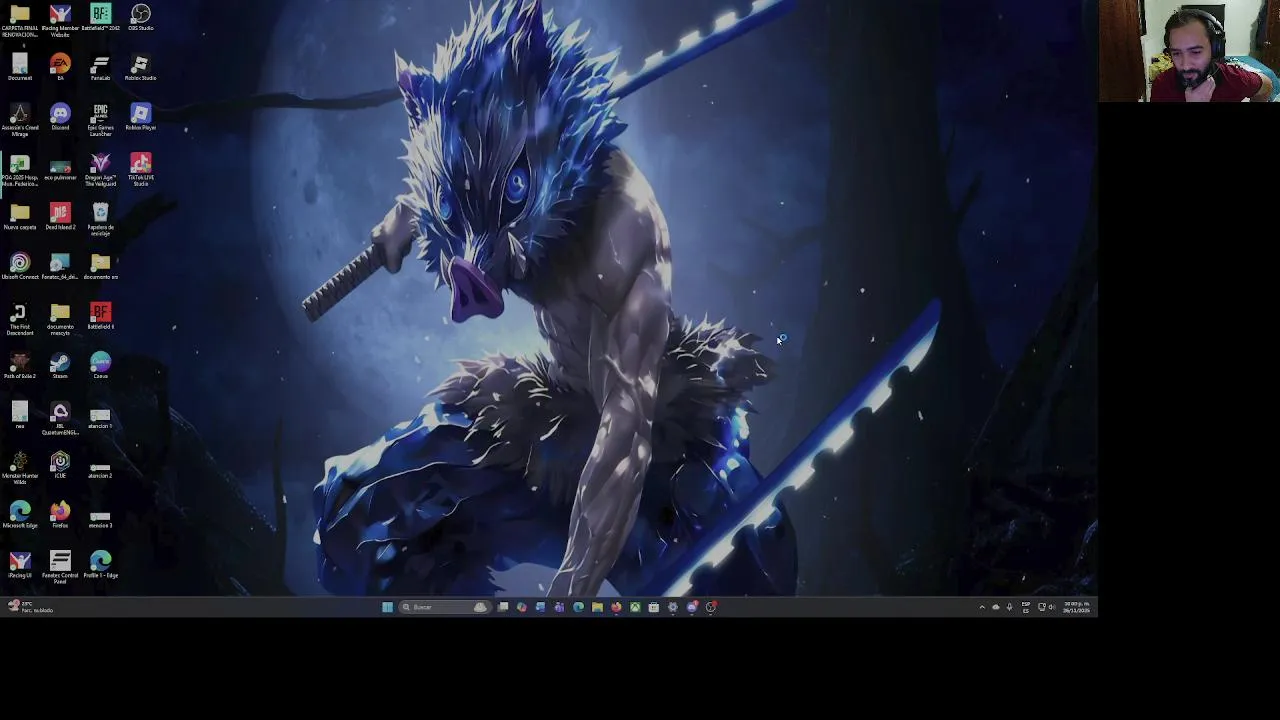Launch Firefox from the desktop
The width and height of the screenshot is (1280, 720).
coord(60,516)
